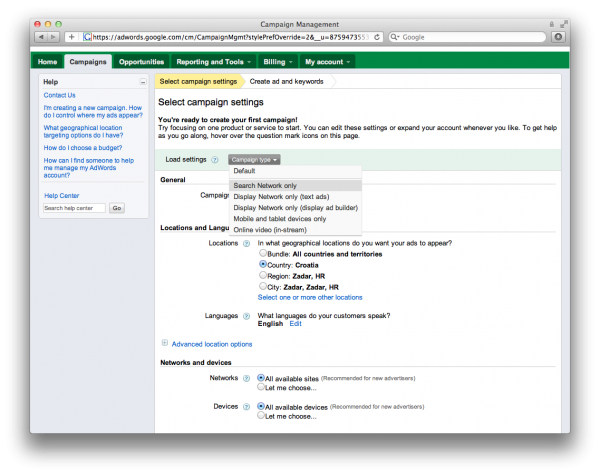Go forward with the browser forward arrow
The image size is (600, 475).
coord(54,37)
